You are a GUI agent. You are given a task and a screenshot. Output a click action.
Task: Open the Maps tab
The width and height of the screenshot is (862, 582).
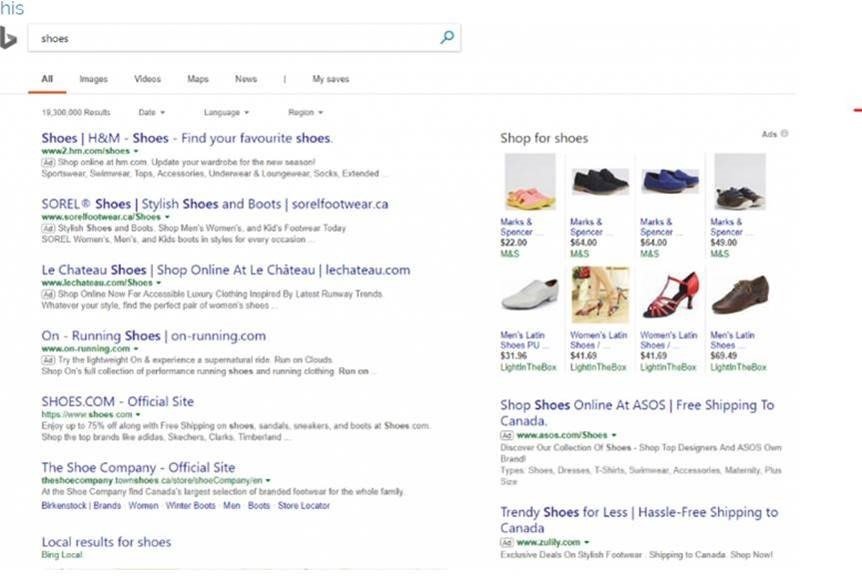click(198, 79)
